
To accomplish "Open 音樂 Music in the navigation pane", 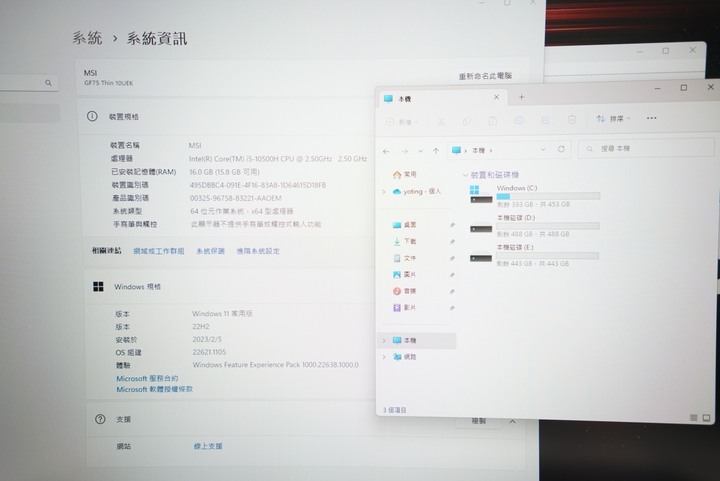I will [405, 291].
